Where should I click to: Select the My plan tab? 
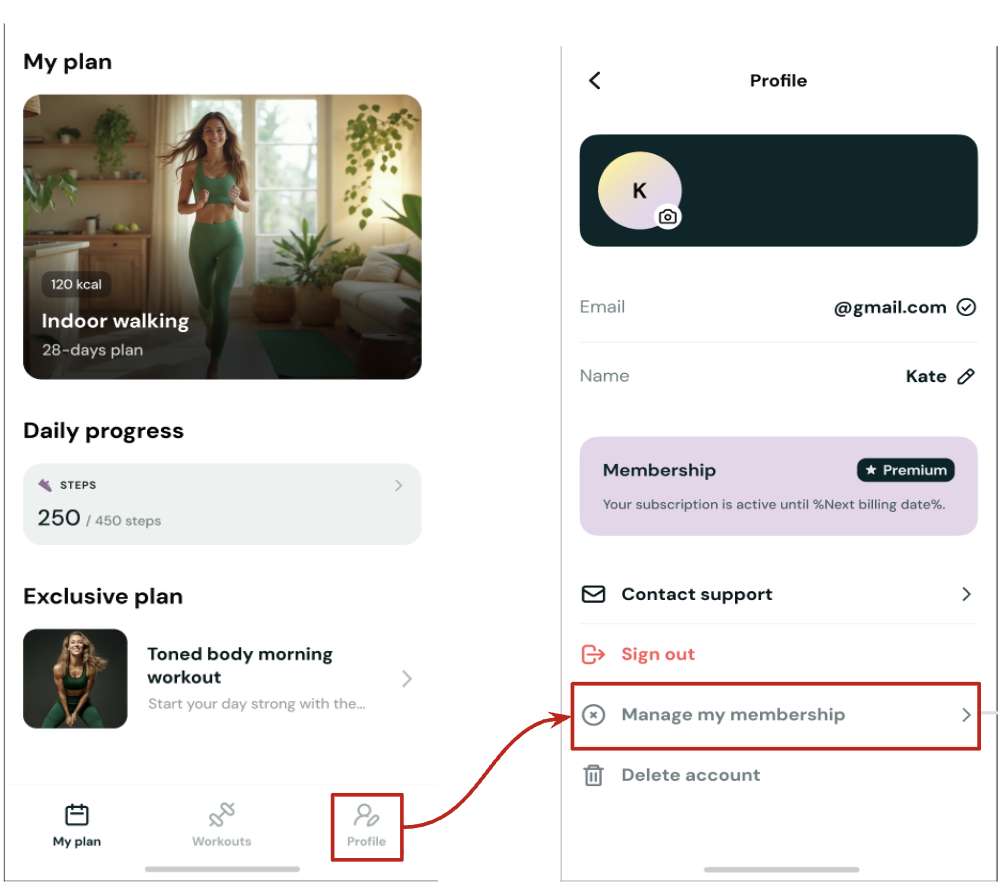pyautogui.click(x=77, y=824)
